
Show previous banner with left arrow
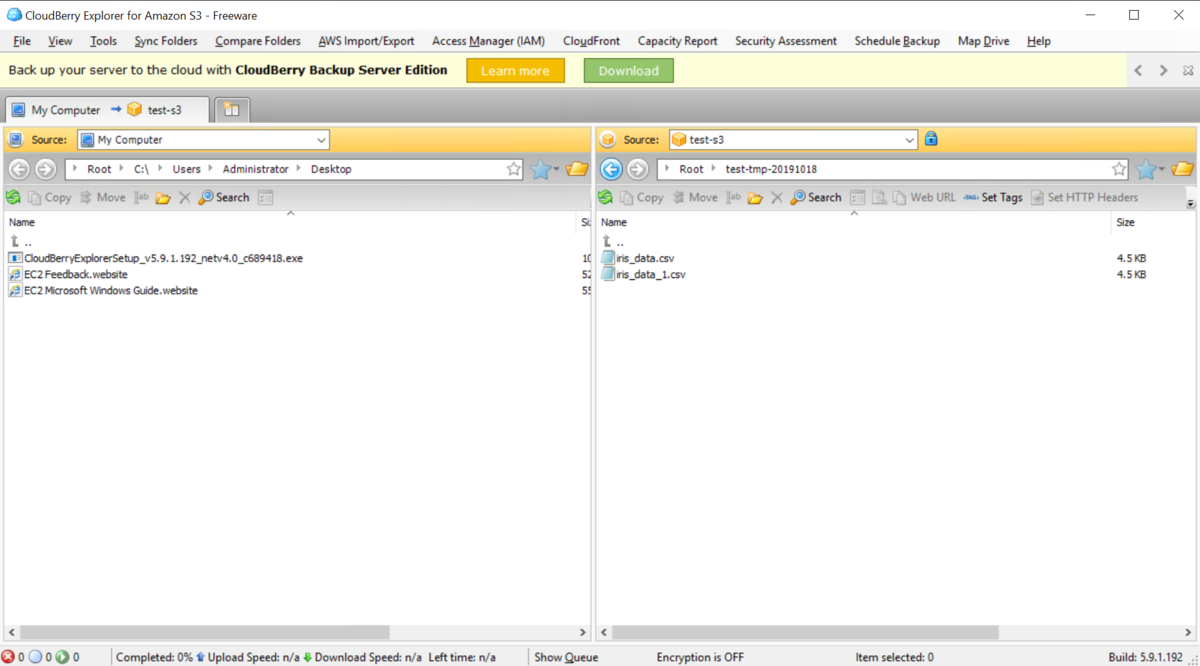point(1138,71)
